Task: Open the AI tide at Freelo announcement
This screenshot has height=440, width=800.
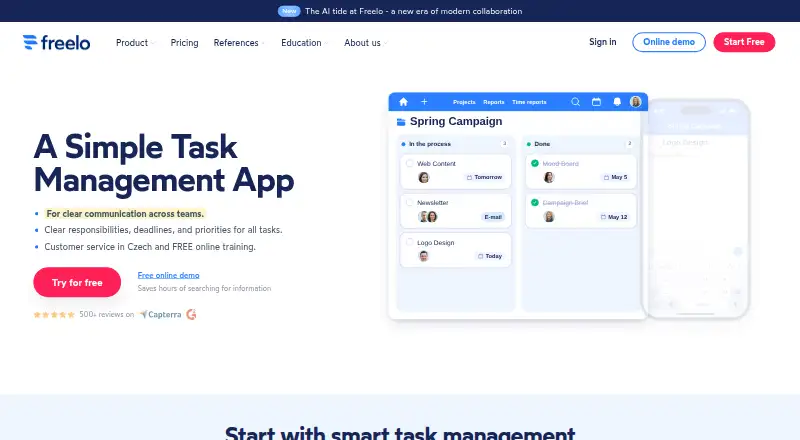Action: 413,11
